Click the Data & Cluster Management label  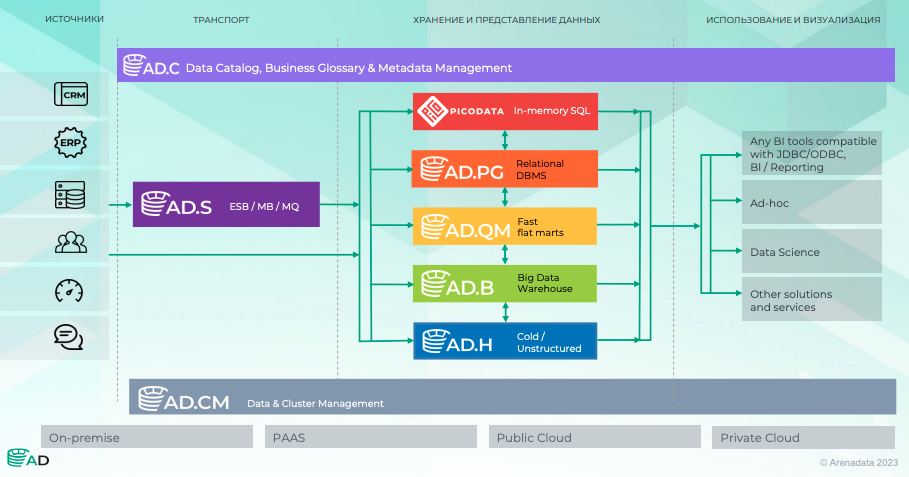[x=315, y=403]
